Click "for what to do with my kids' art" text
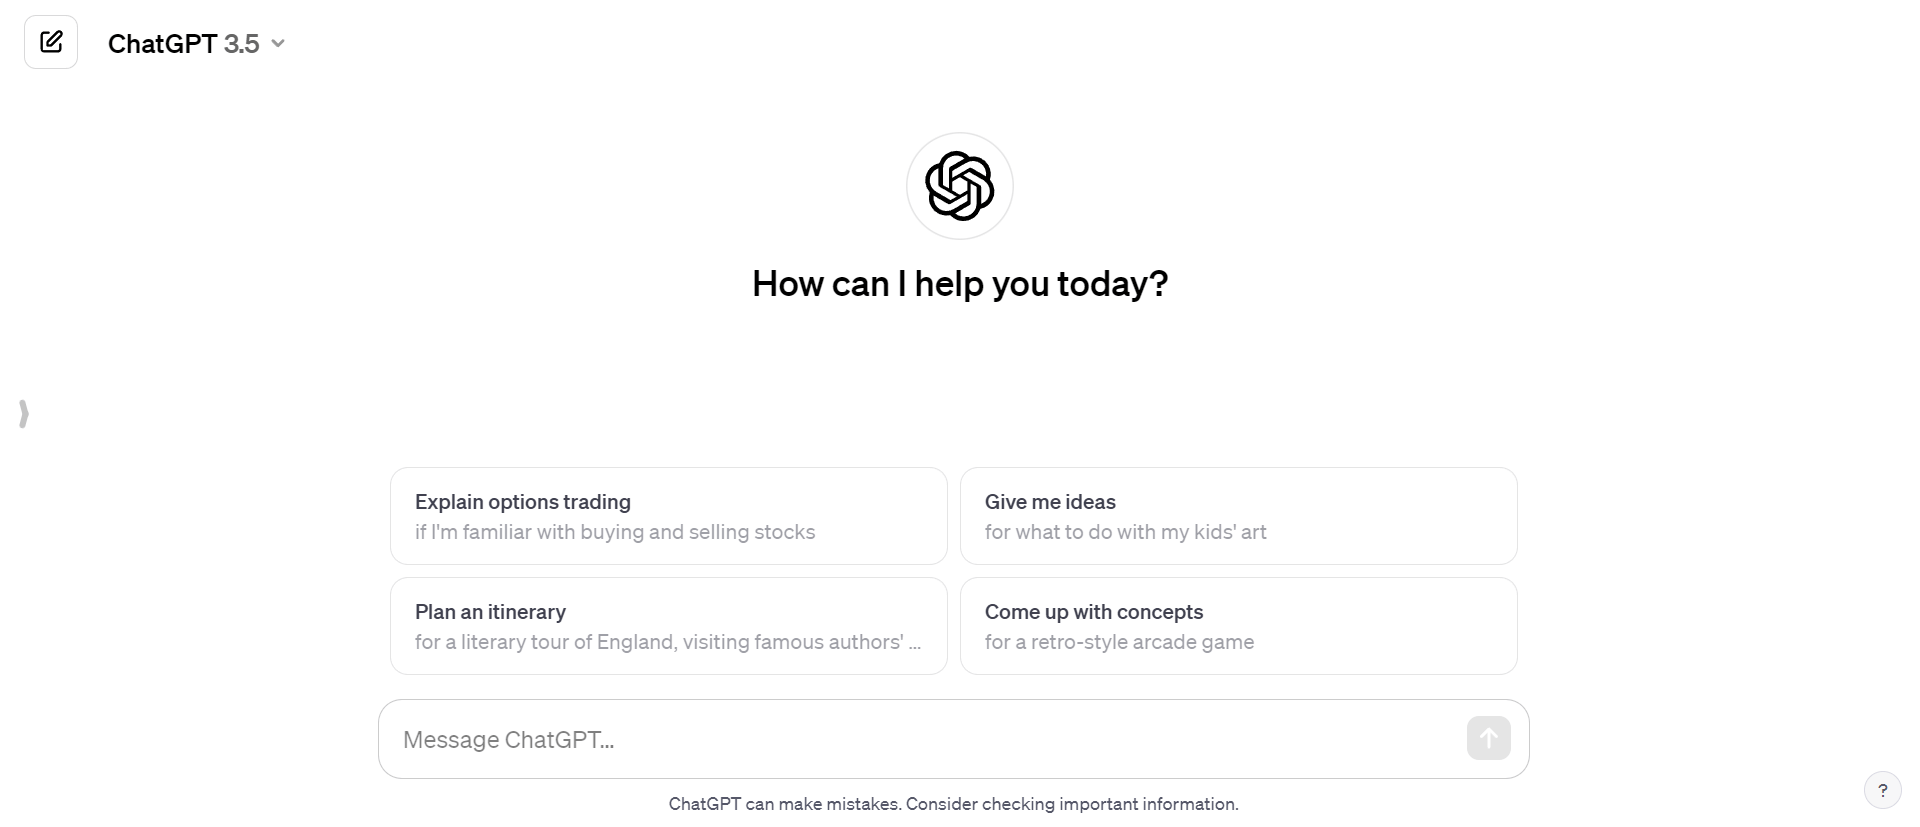 [x=1125, y=532]
